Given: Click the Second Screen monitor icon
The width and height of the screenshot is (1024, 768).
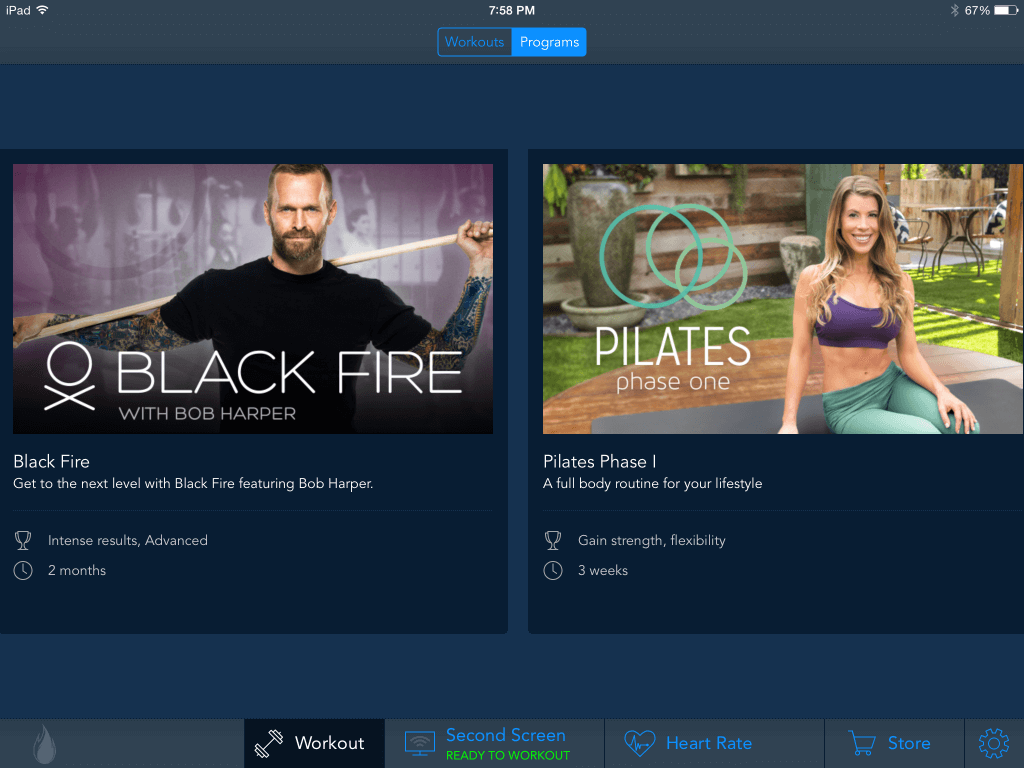Looking at the screenshot, I should (x=419, y=744).
